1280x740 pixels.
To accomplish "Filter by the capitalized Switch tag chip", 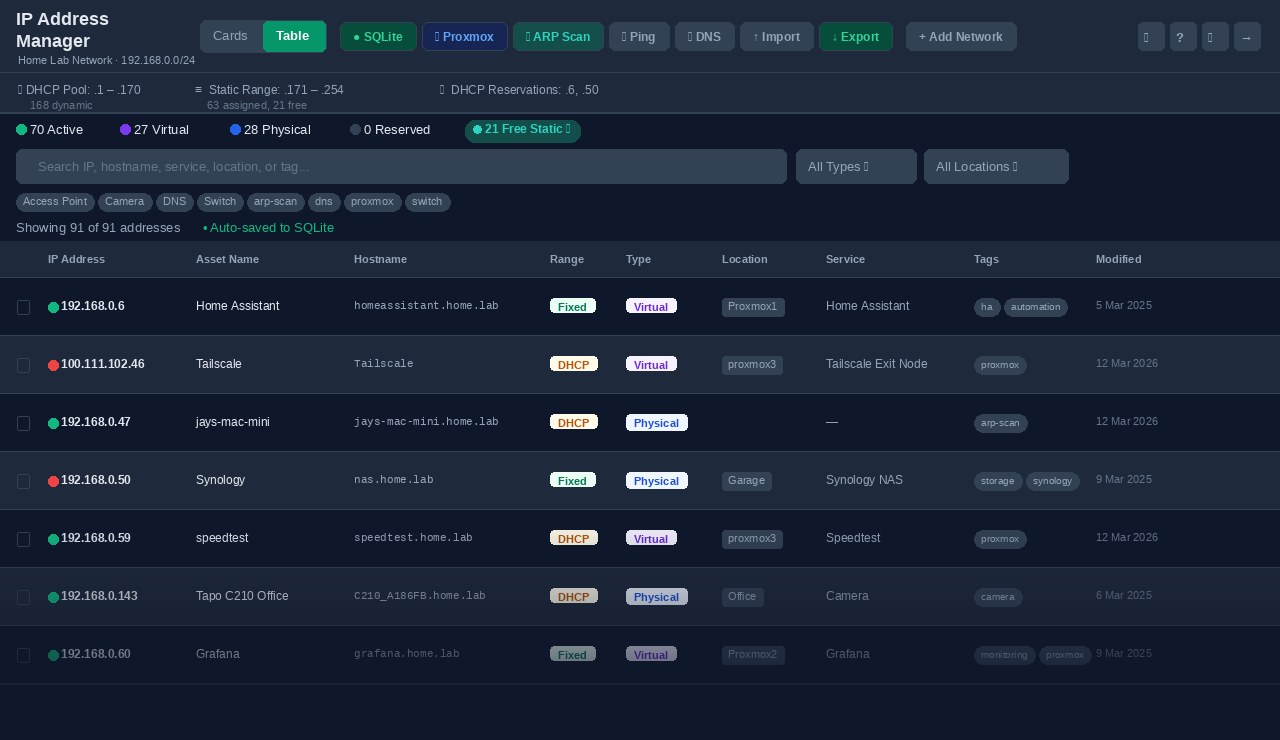I will coord(220,202).
